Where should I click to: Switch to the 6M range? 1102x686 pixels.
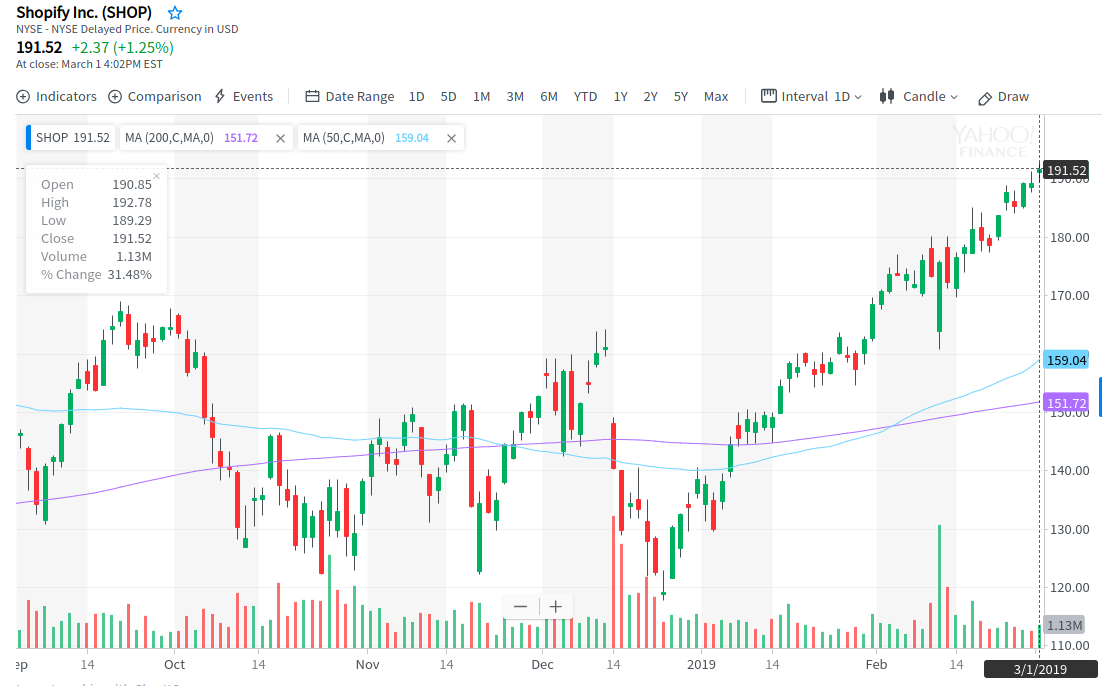coord(549,97)
